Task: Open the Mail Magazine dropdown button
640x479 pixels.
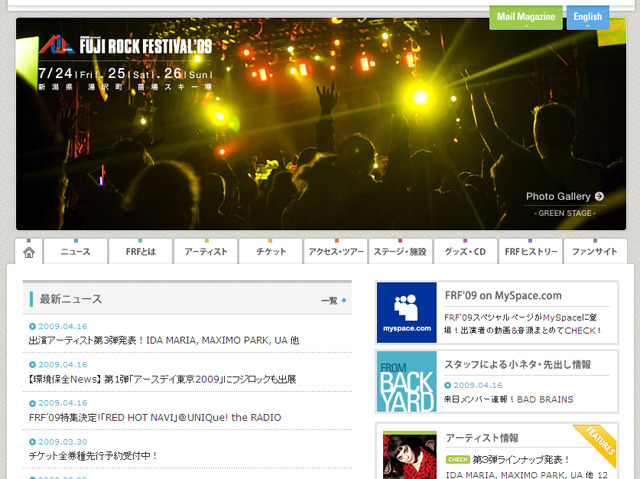Action: click(x=526, y=18)
